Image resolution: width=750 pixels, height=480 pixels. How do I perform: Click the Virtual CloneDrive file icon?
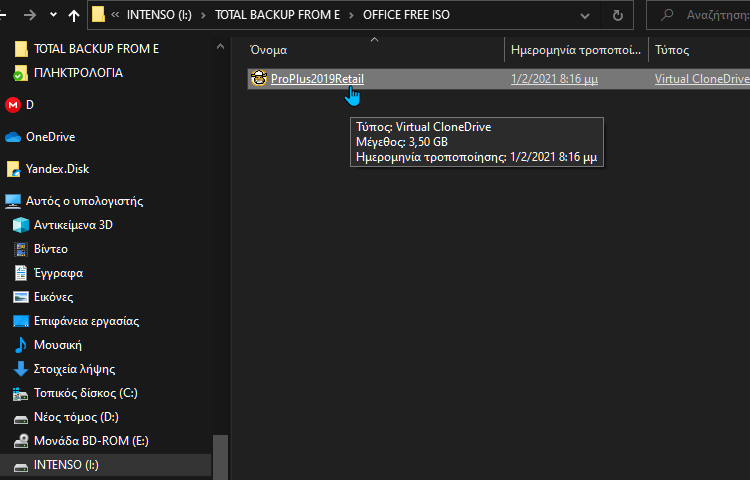259,78
